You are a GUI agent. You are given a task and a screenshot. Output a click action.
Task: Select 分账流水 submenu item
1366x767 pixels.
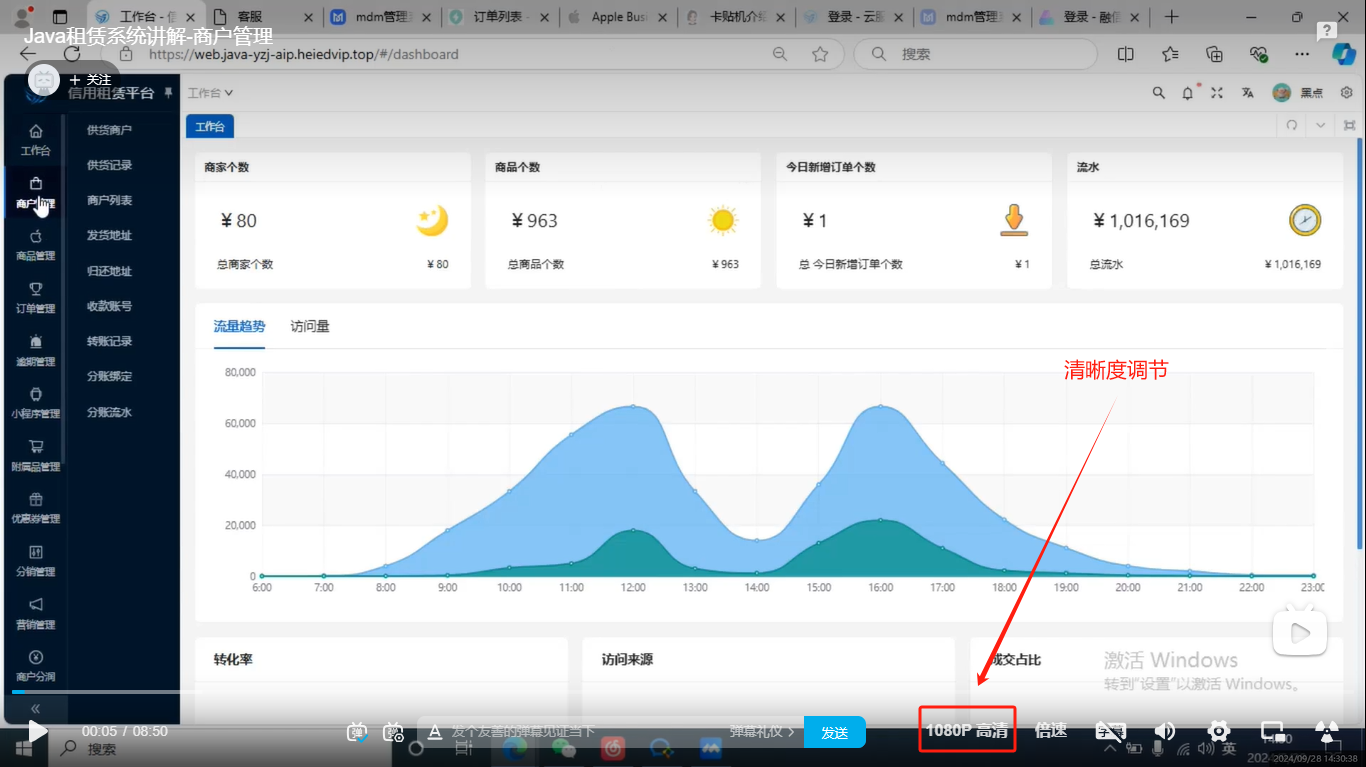[x=109, y=412]
